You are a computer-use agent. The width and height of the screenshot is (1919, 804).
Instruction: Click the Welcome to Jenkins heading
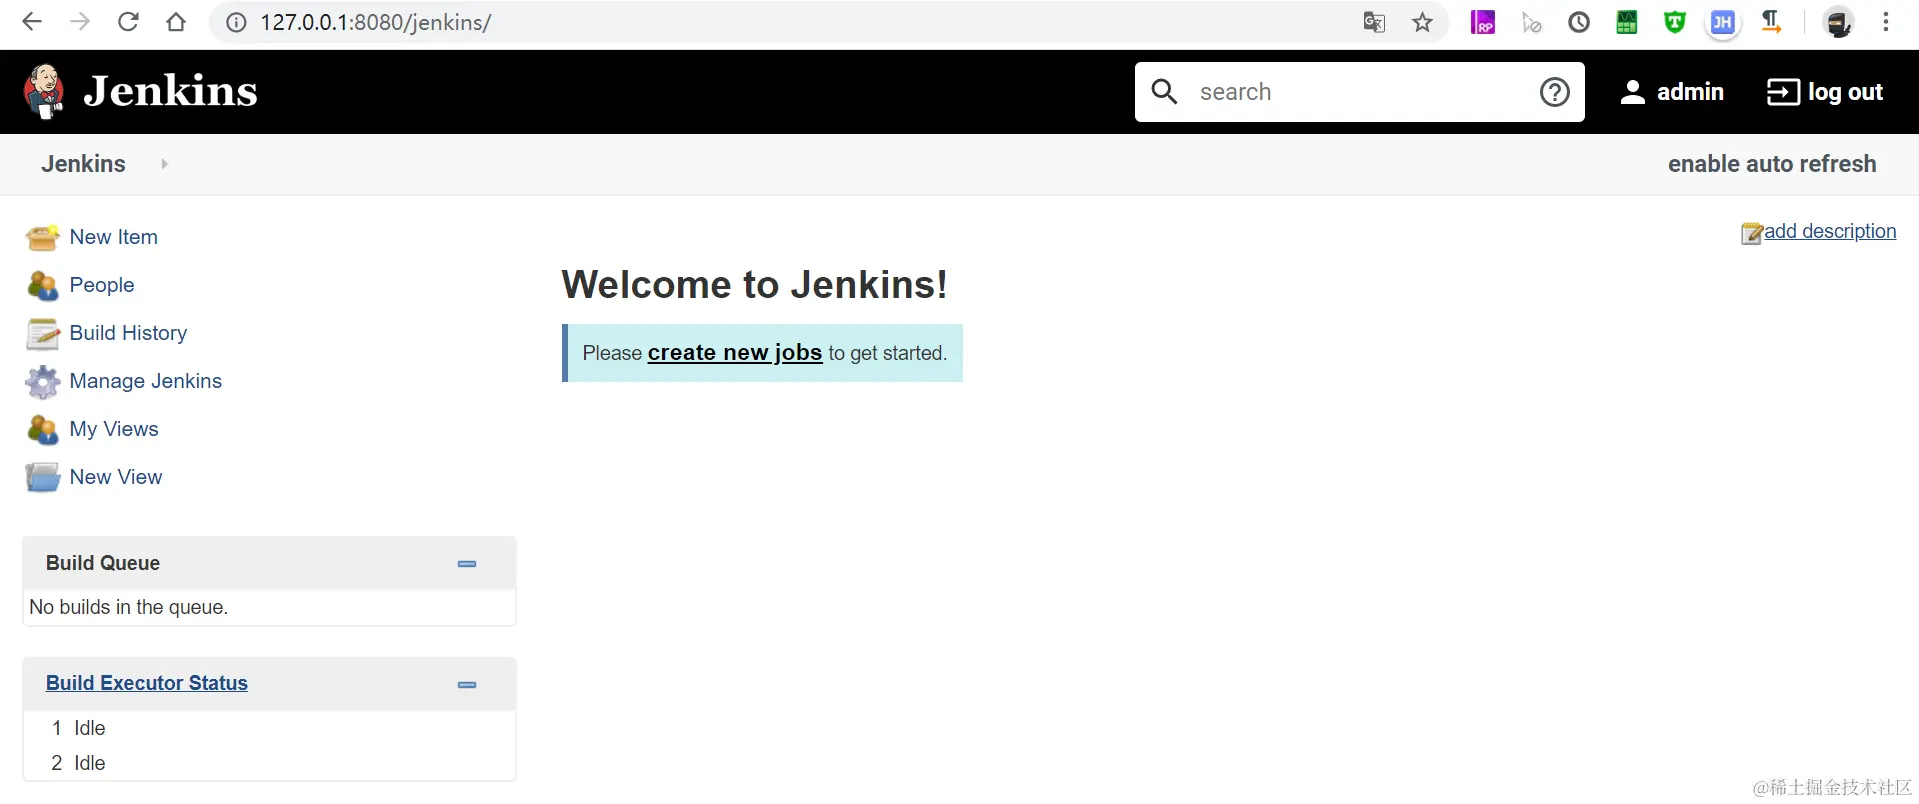tap(754, 285)
